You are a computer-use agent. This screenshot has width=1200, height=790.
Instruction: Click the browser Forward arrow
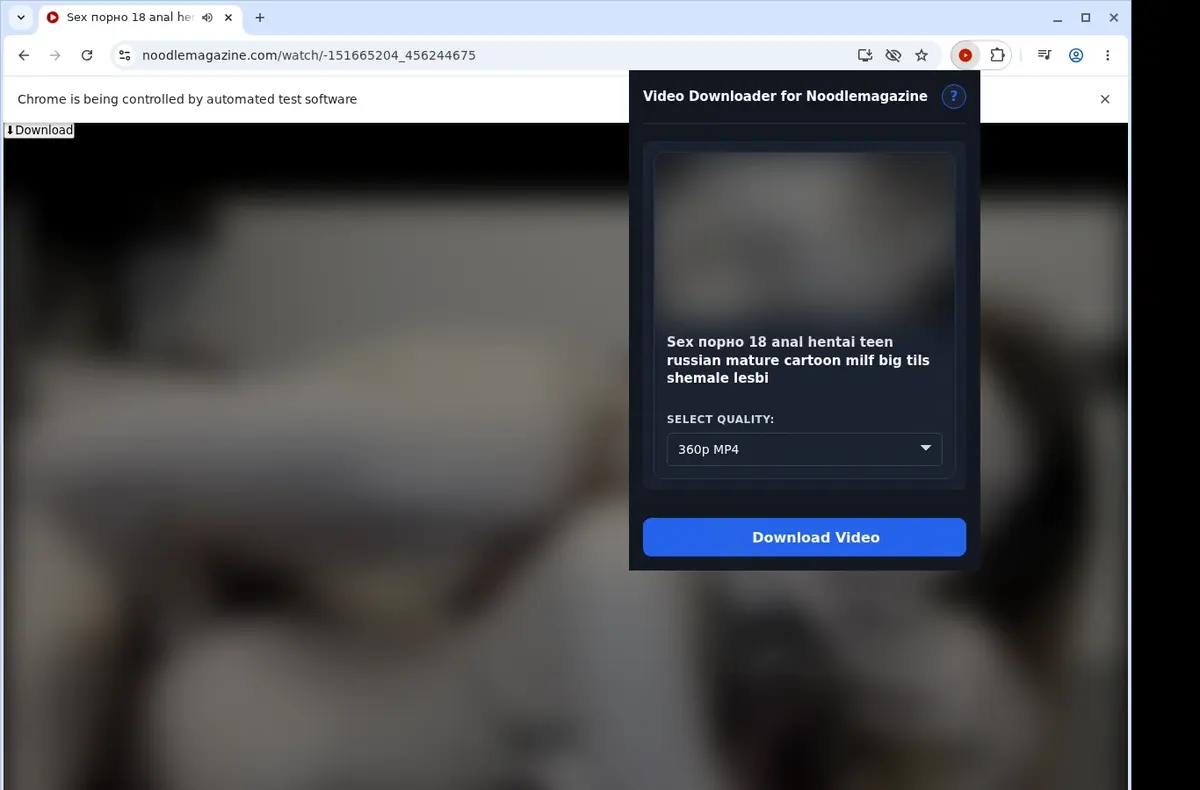[55, 56]
